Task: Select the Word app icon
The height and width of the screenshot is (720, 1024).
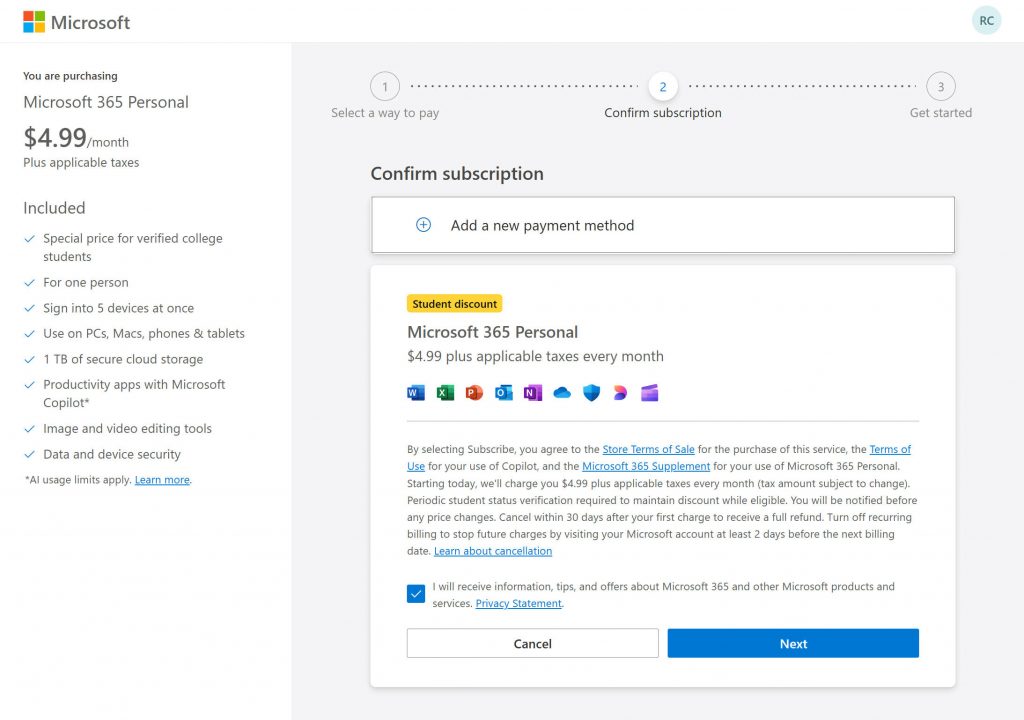Action: (x=415, y=392)
